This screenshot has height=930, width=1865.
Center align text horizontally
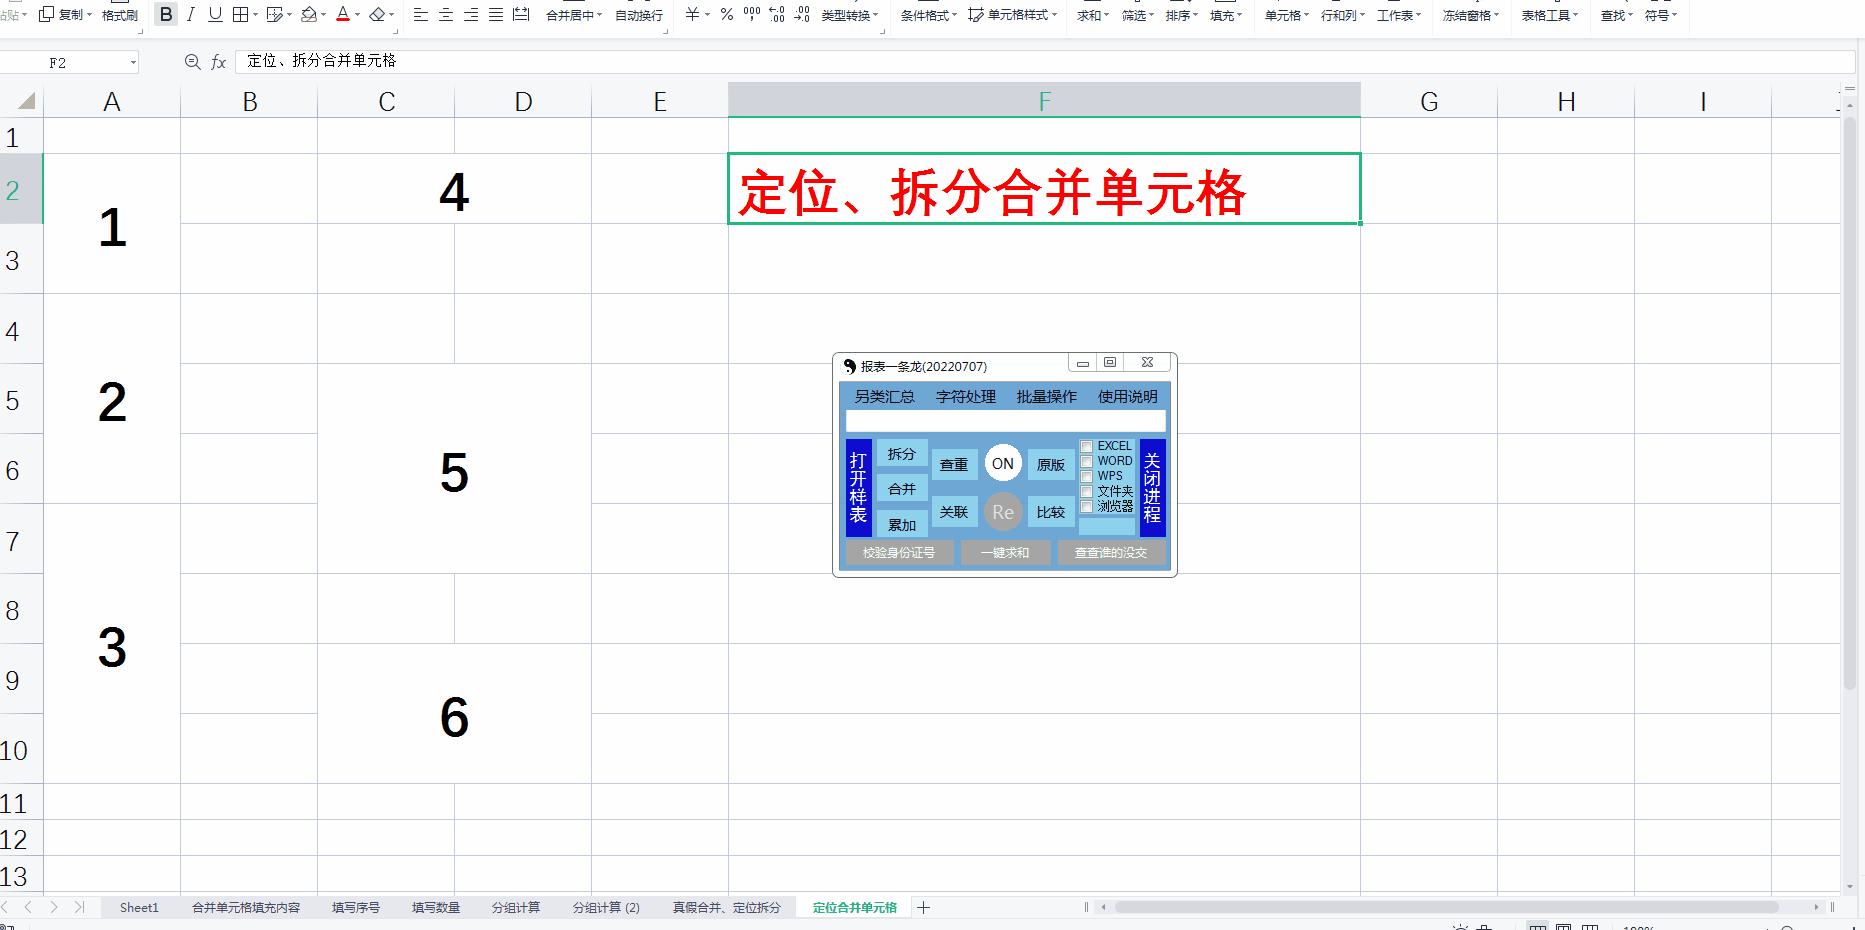click(x=445, y=14)
